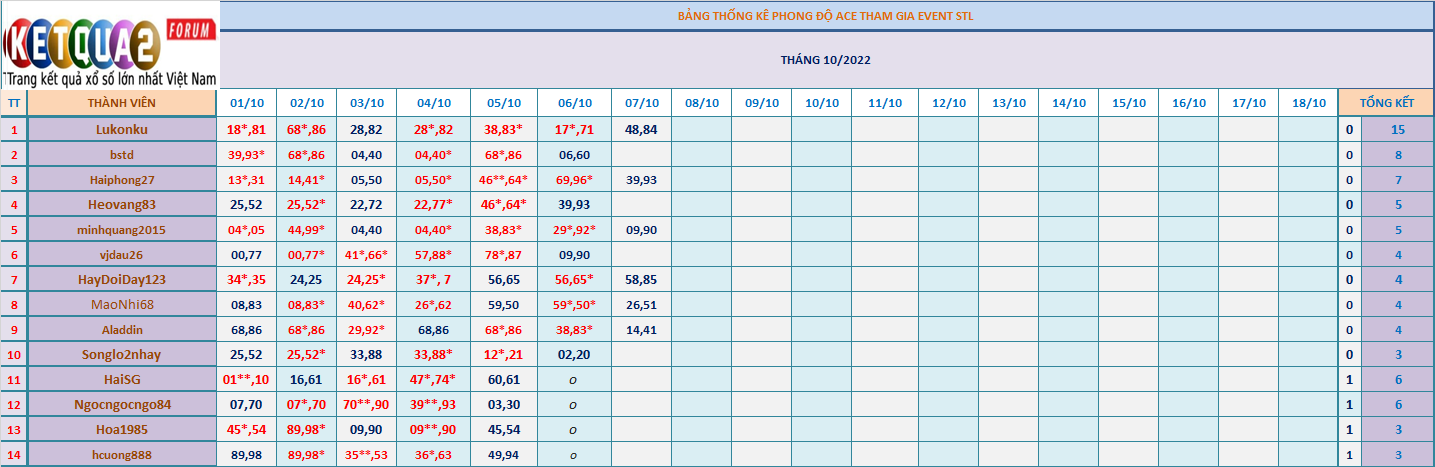Screen dimensions: 1435x467
Task: Select the THÁNG 10/2022 heading cell
Action: (x=825, y=60)
